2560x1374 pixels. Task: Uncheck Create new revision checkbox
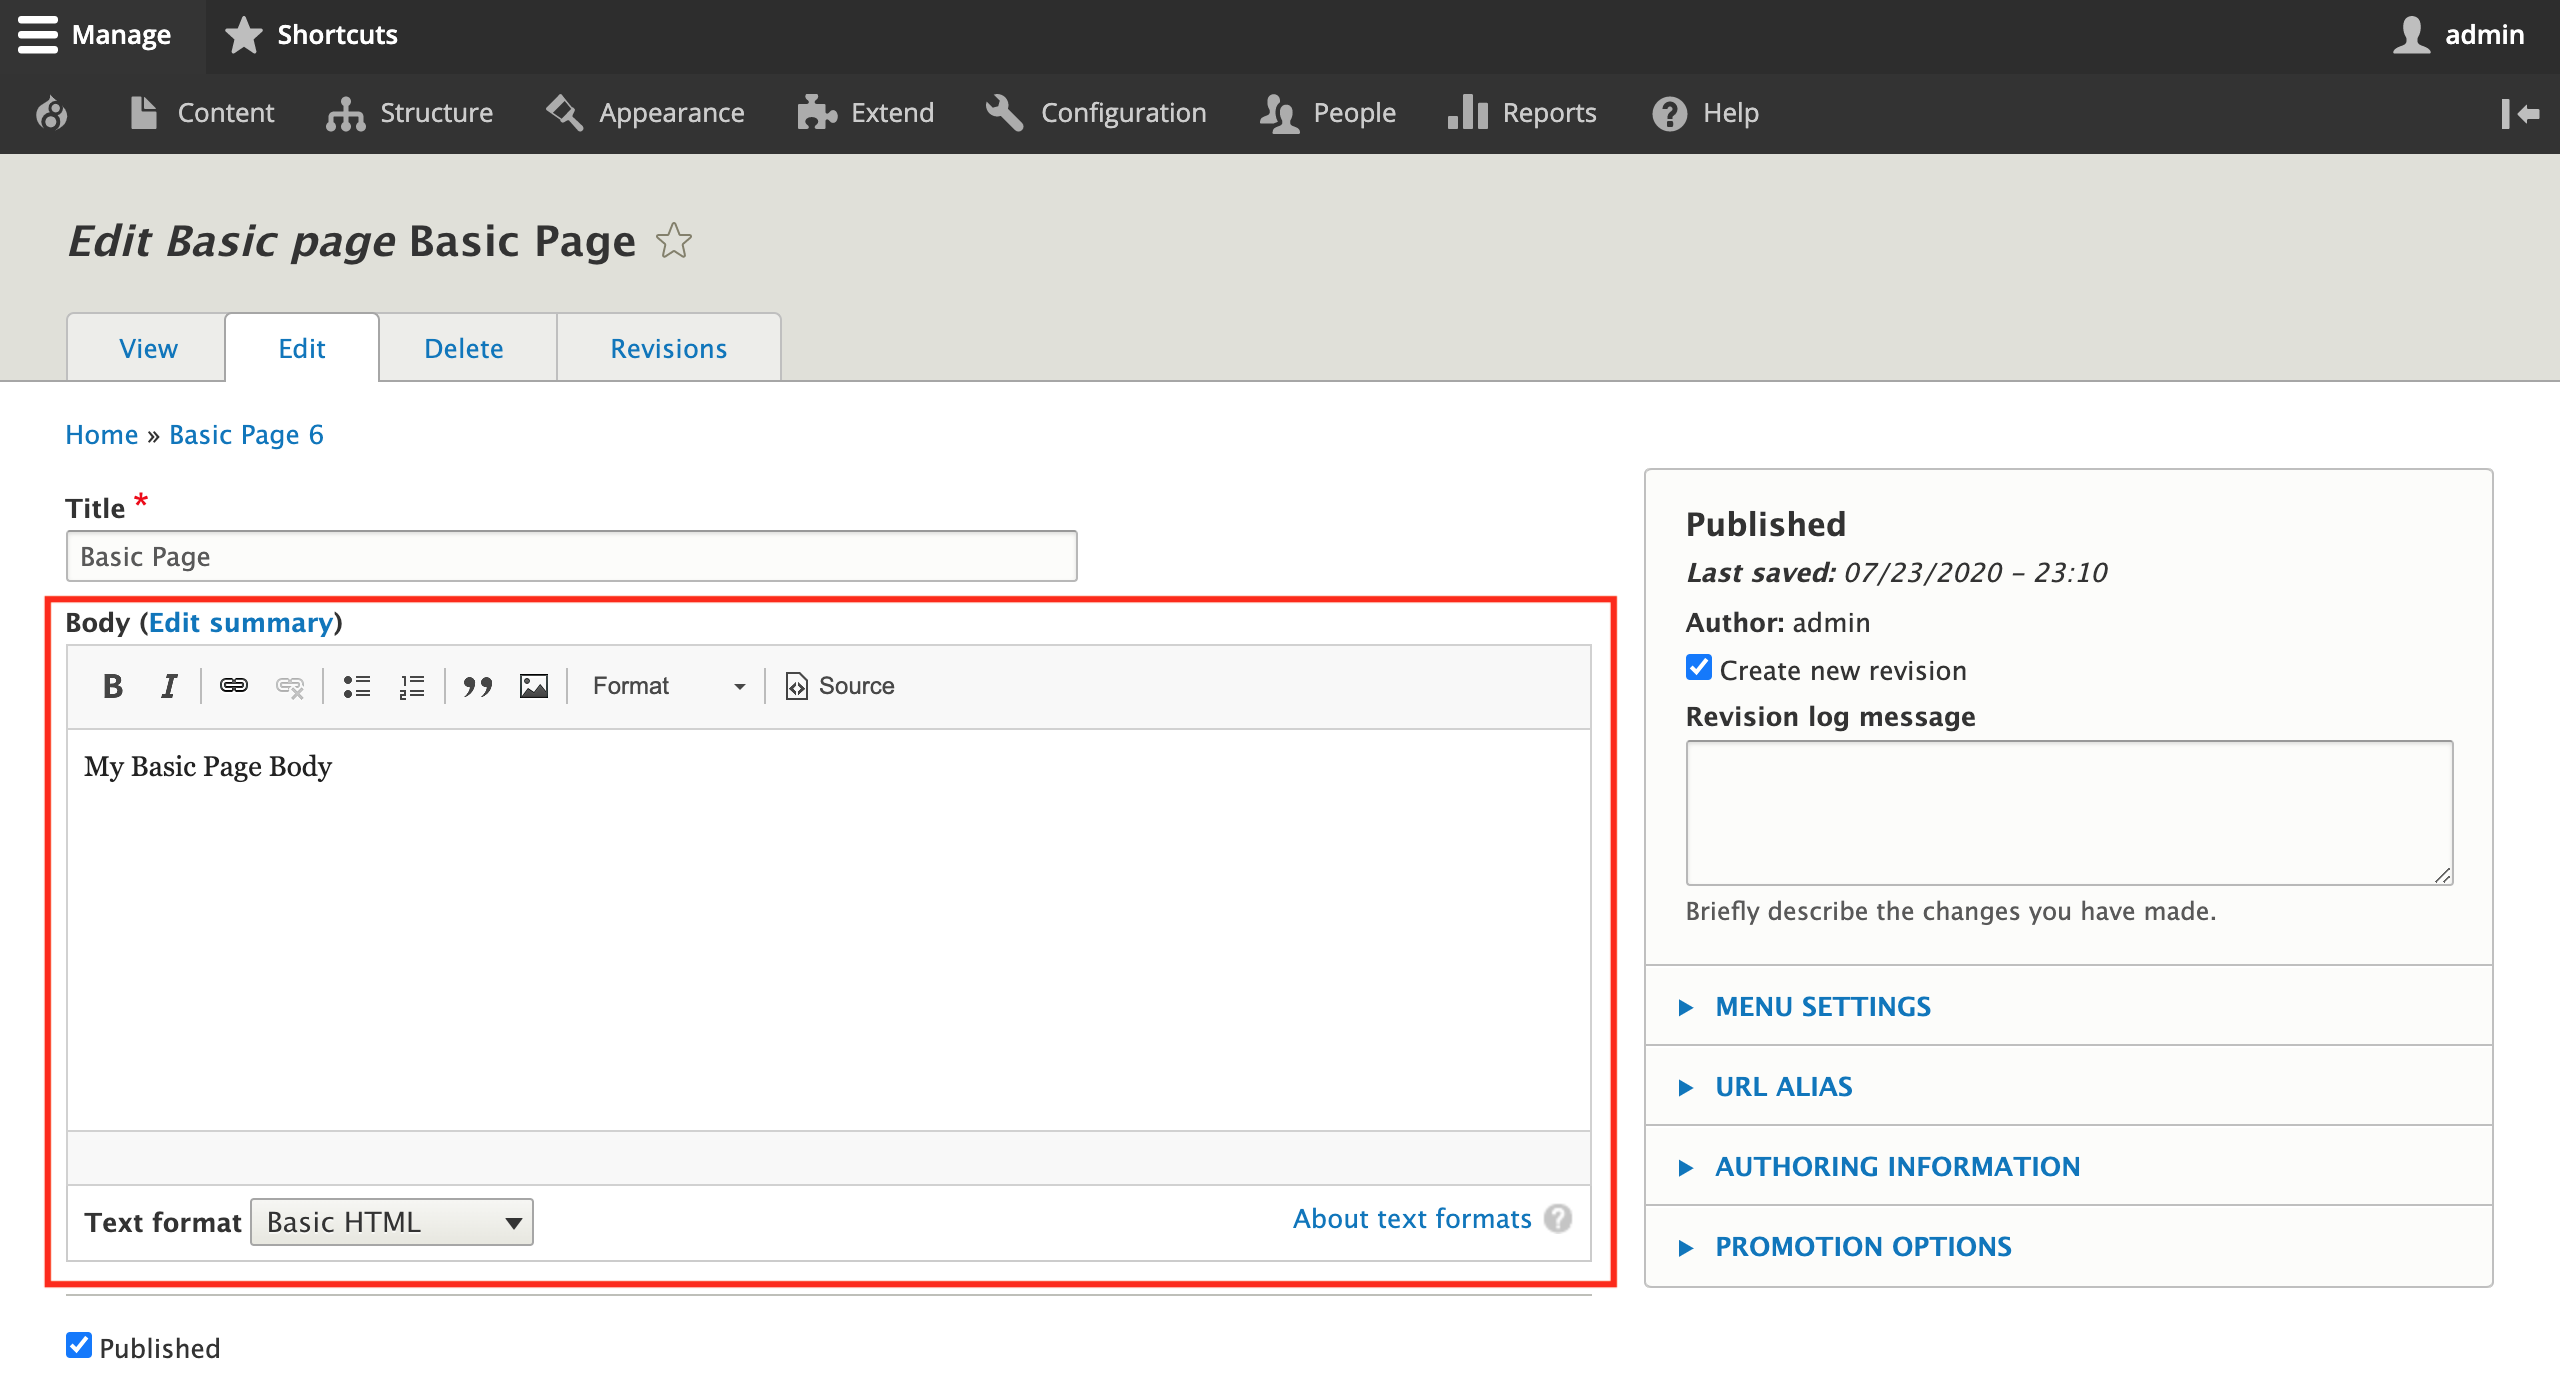[x=1698, y=668]
